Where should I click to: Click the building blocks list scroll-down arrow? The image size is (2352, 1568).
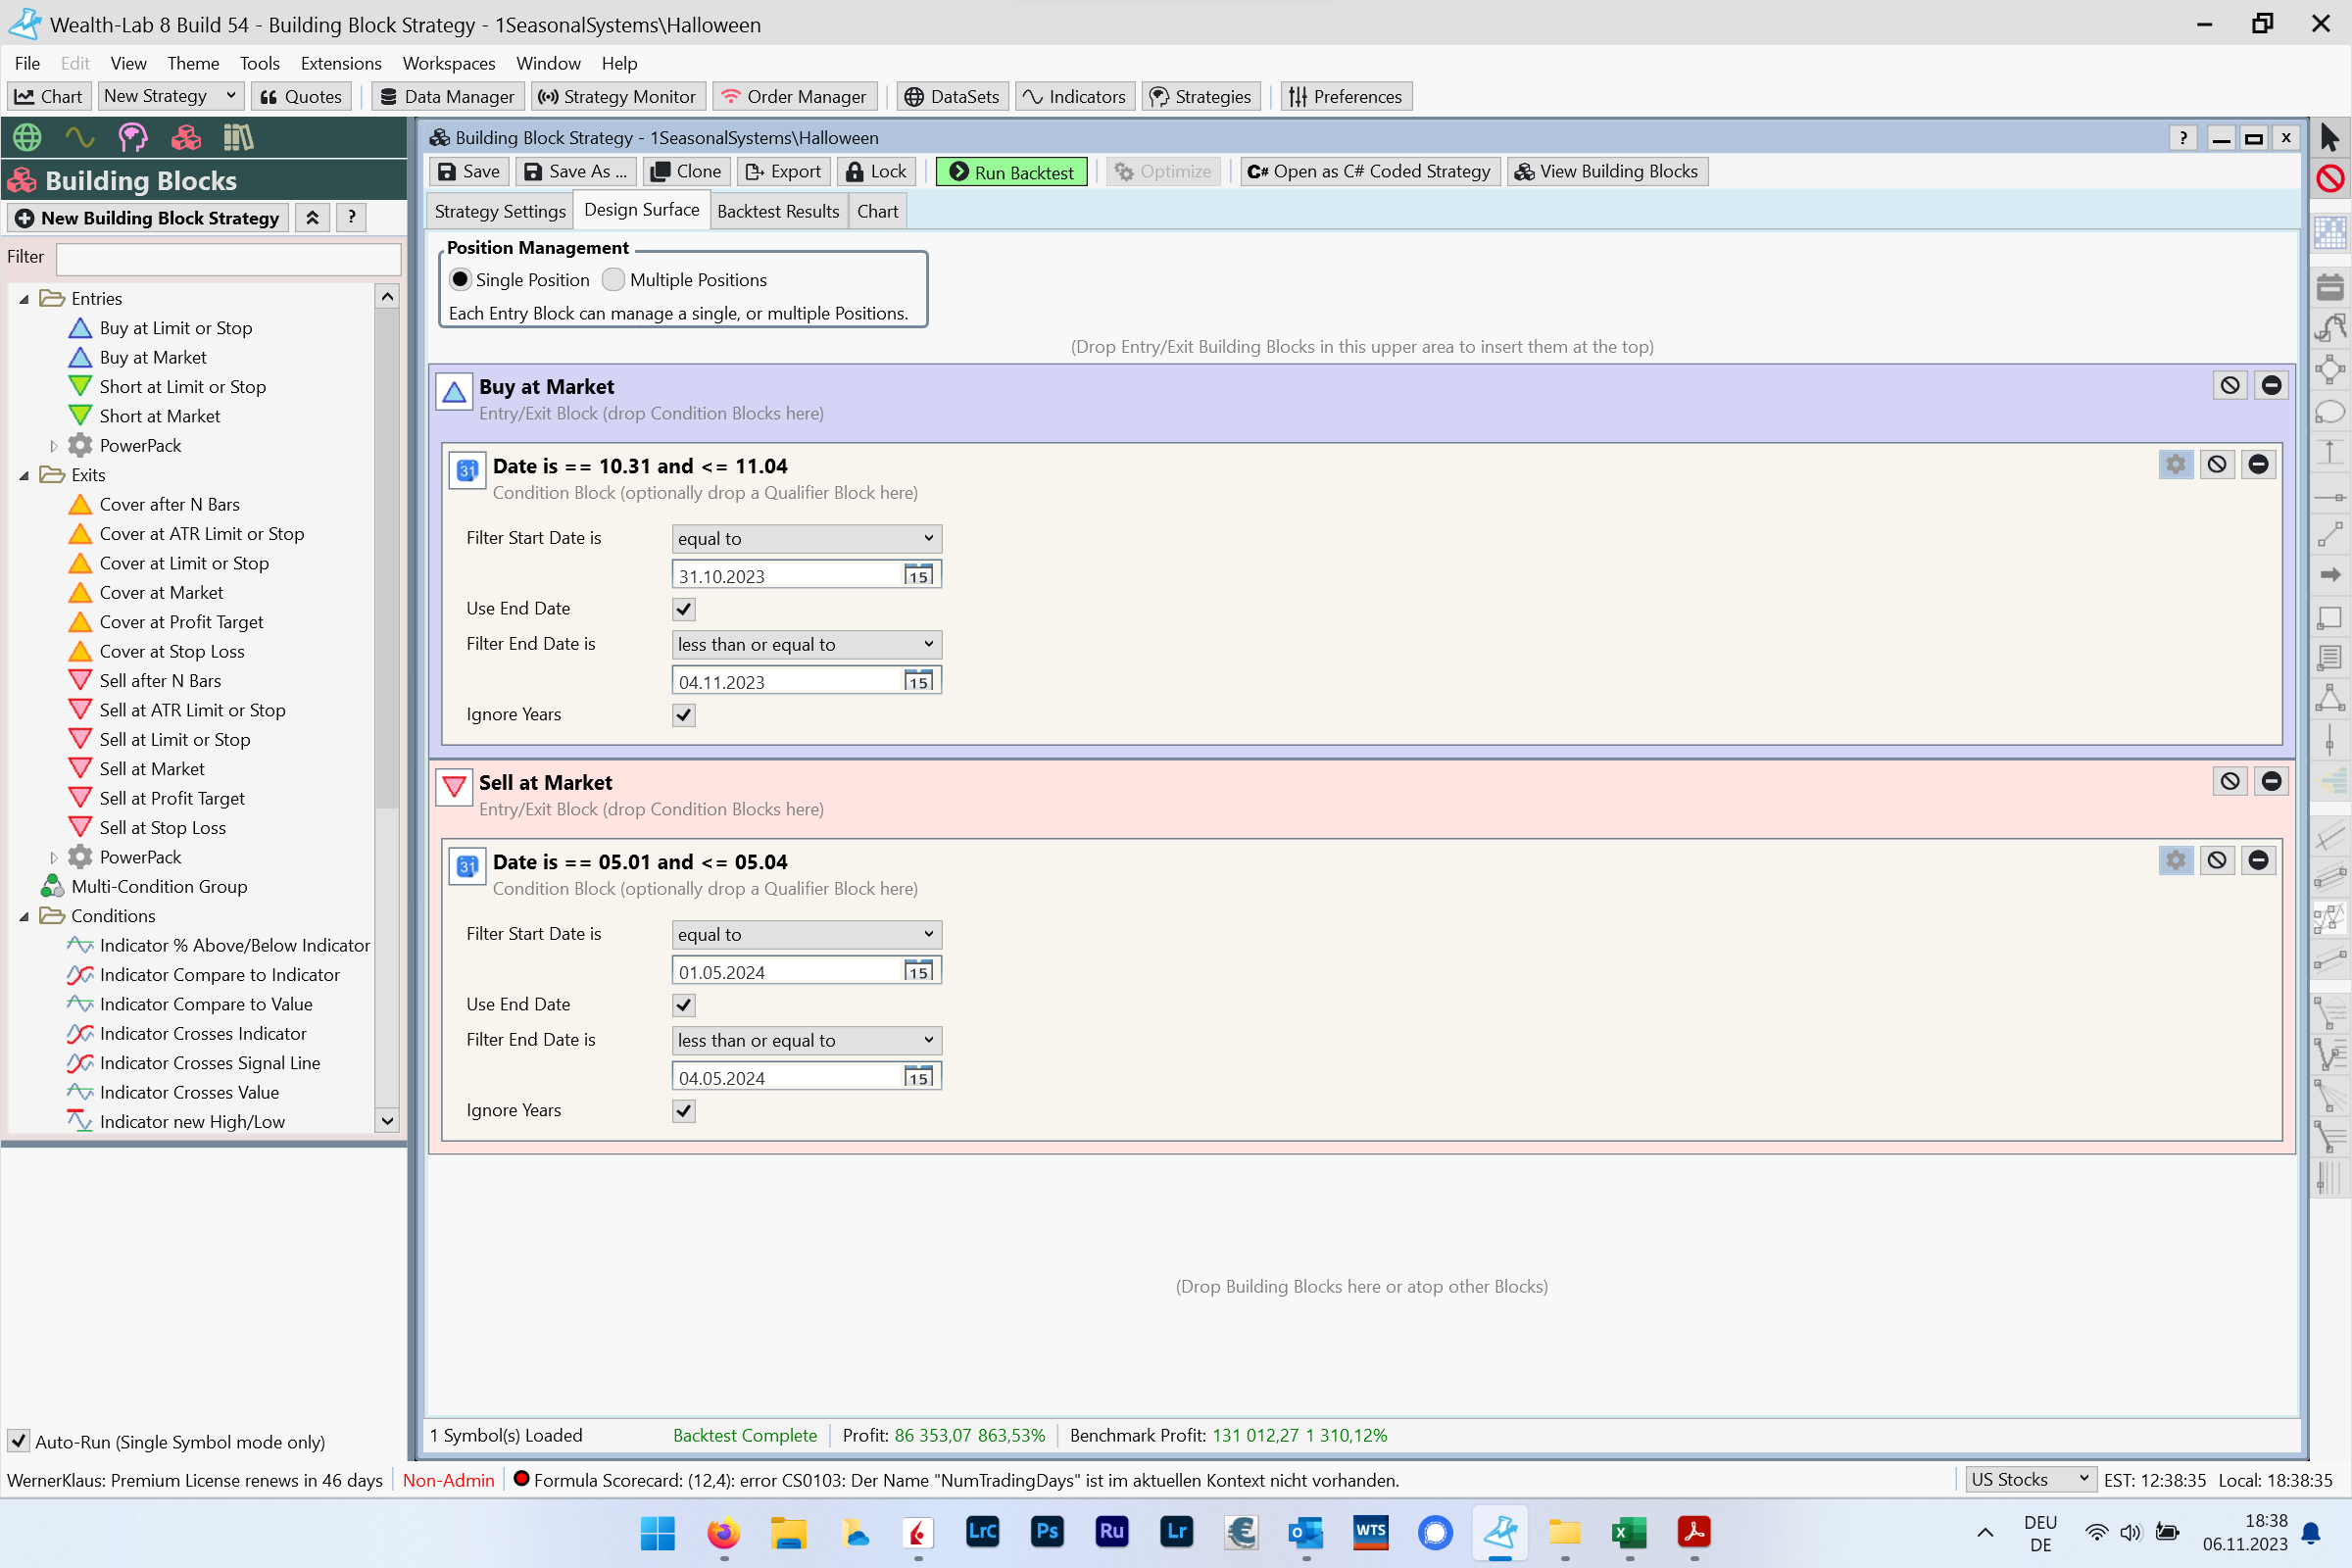(x=387, y=1121)
